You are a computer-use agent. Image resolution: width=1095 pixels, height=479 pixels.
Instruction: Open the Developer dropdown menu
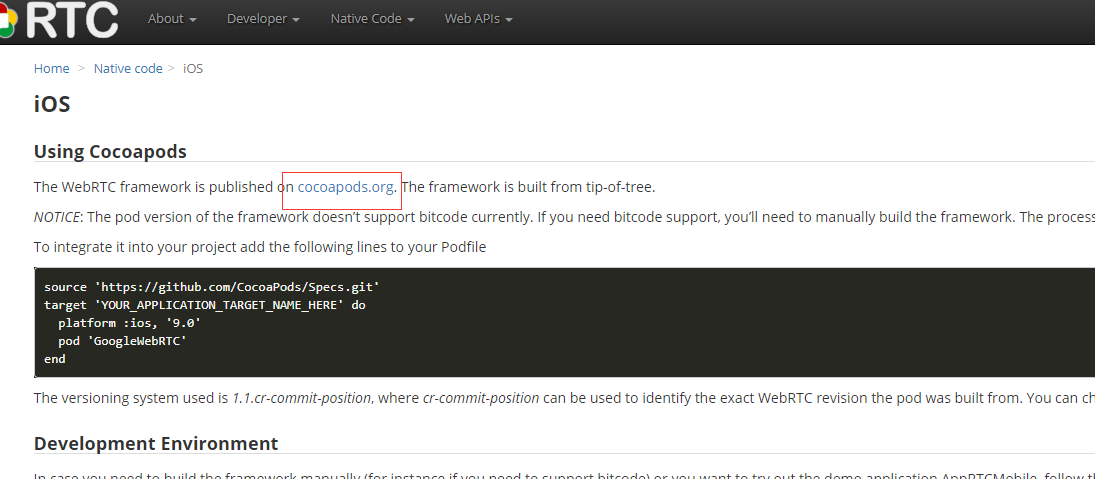tap(263, 19)
